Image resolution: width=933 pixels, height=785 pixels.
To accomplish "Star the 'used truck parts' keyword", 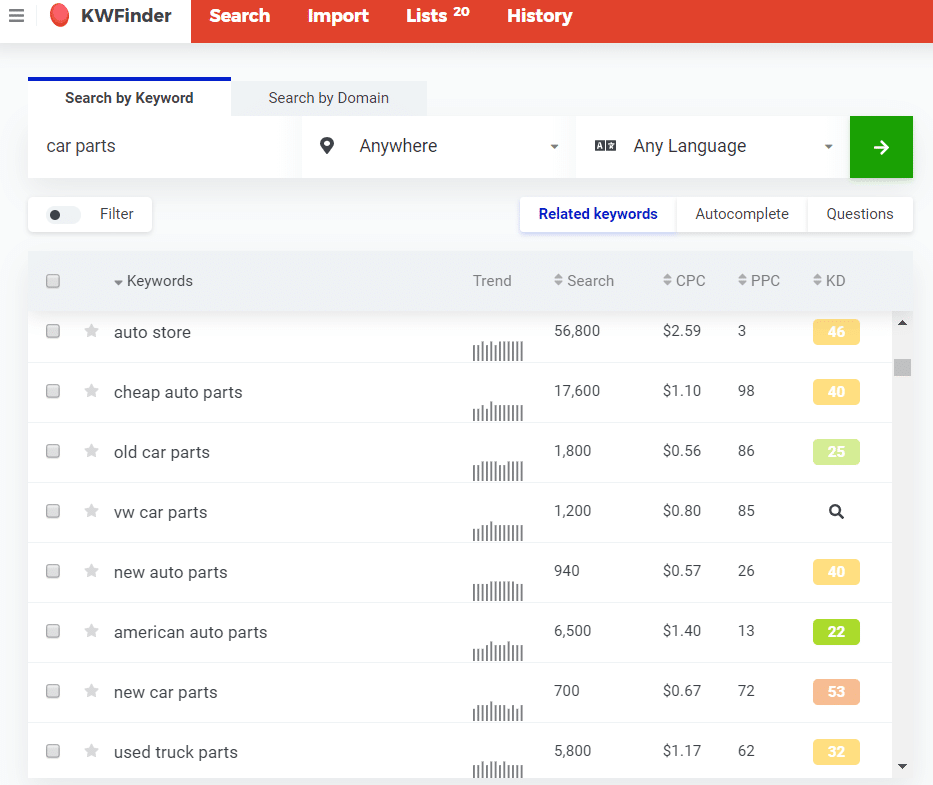I will point(92,751).
